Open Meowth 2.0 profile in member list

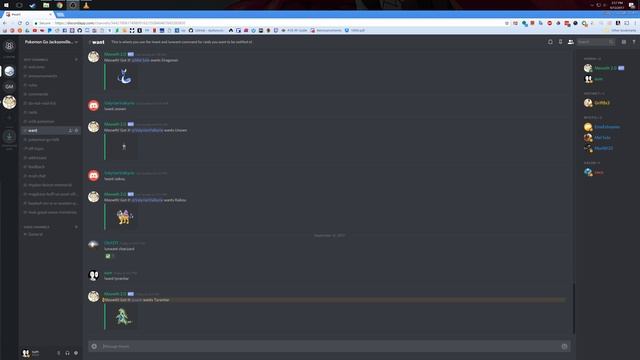(605, 68)
